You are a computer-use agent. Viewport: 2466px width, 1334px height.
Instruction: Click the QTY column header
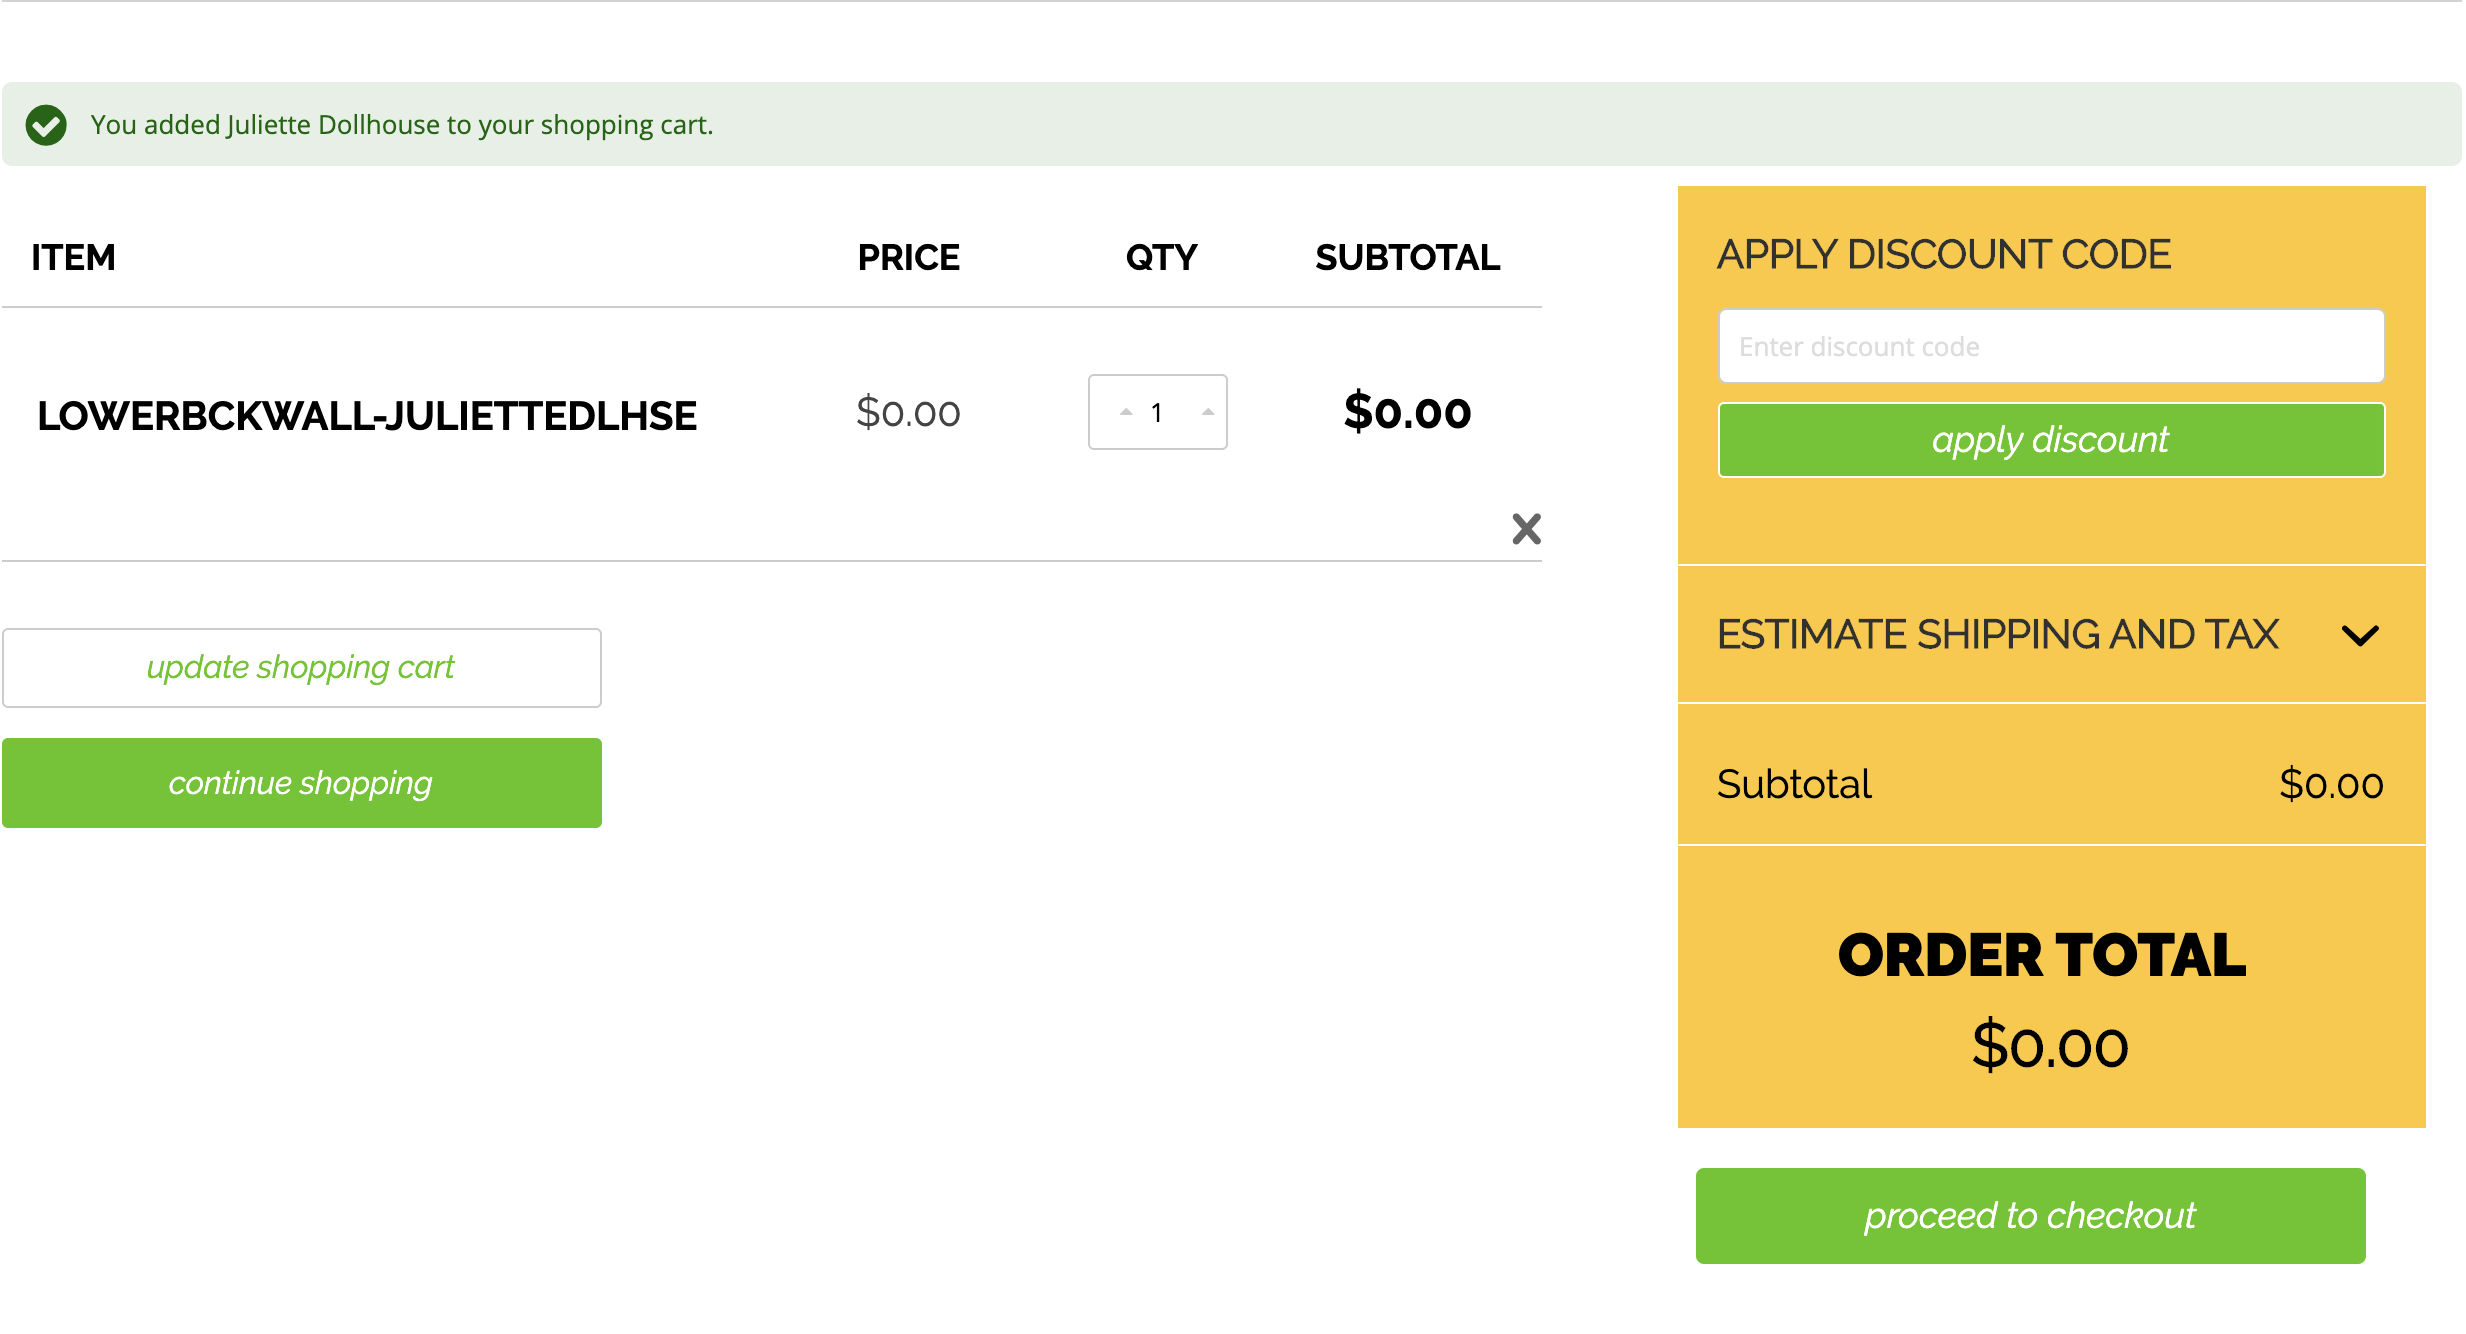1161,257
